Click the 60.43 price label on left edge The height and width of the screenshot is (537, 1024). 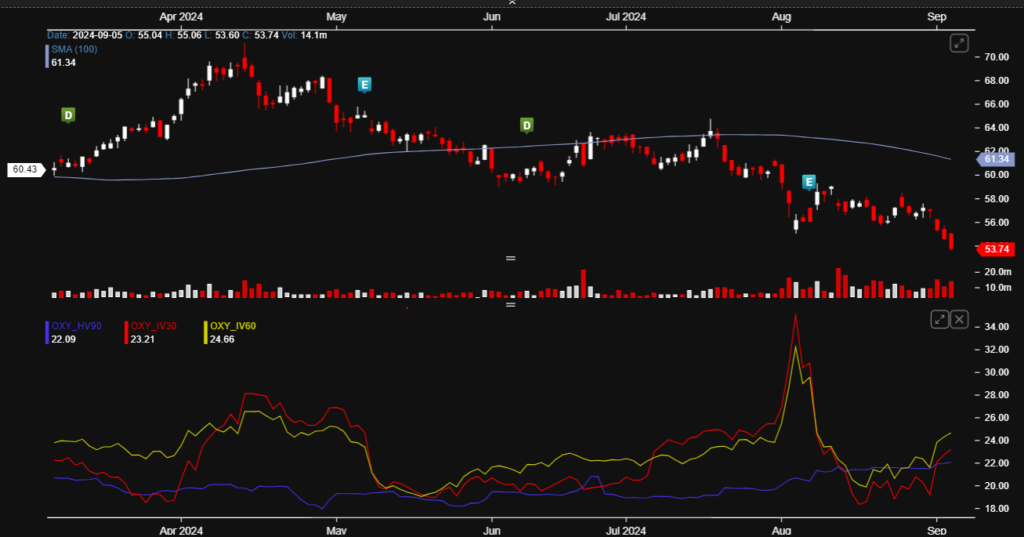(x=25, y=170)
